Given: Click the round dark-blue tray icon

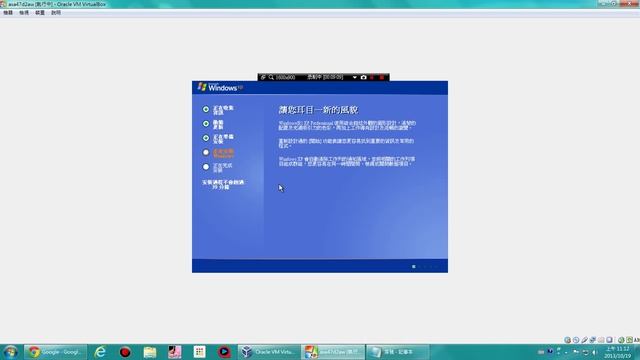Looking at the screenshot, I should click(550, 351).
